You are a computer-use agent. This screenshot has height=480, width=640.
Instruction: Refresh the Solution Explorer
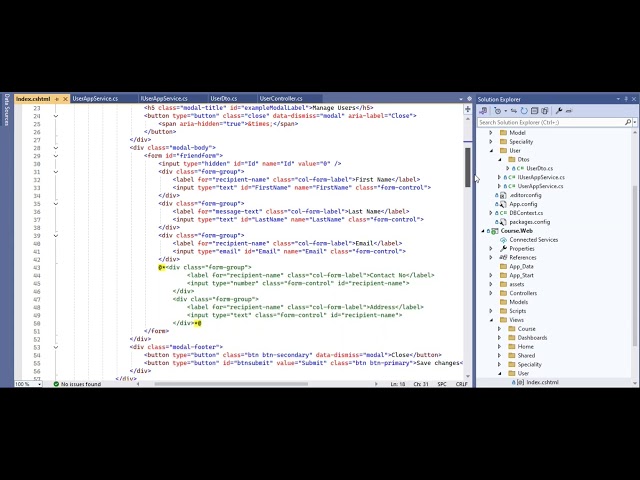(524, 111)
